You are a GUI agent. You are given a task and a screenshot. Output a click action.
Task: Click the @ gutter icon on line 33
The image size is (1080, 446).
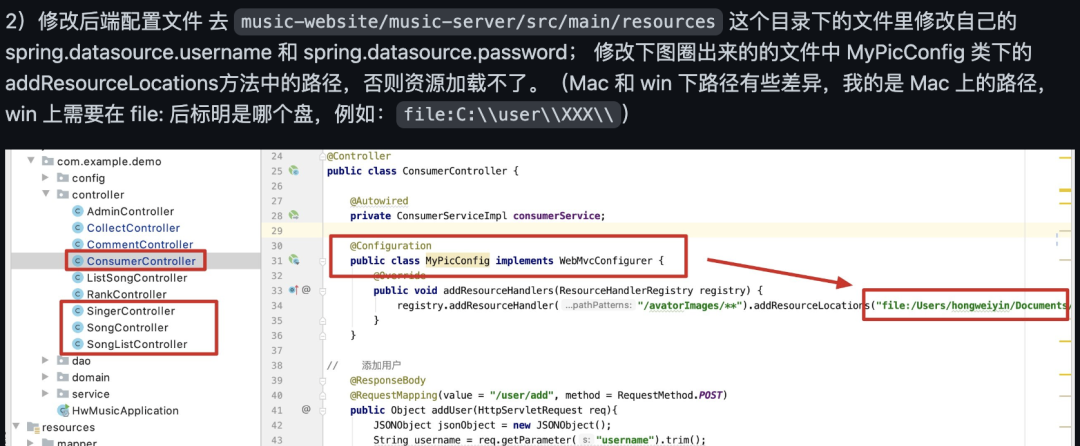pyautogui.click(x=306, y=290)
